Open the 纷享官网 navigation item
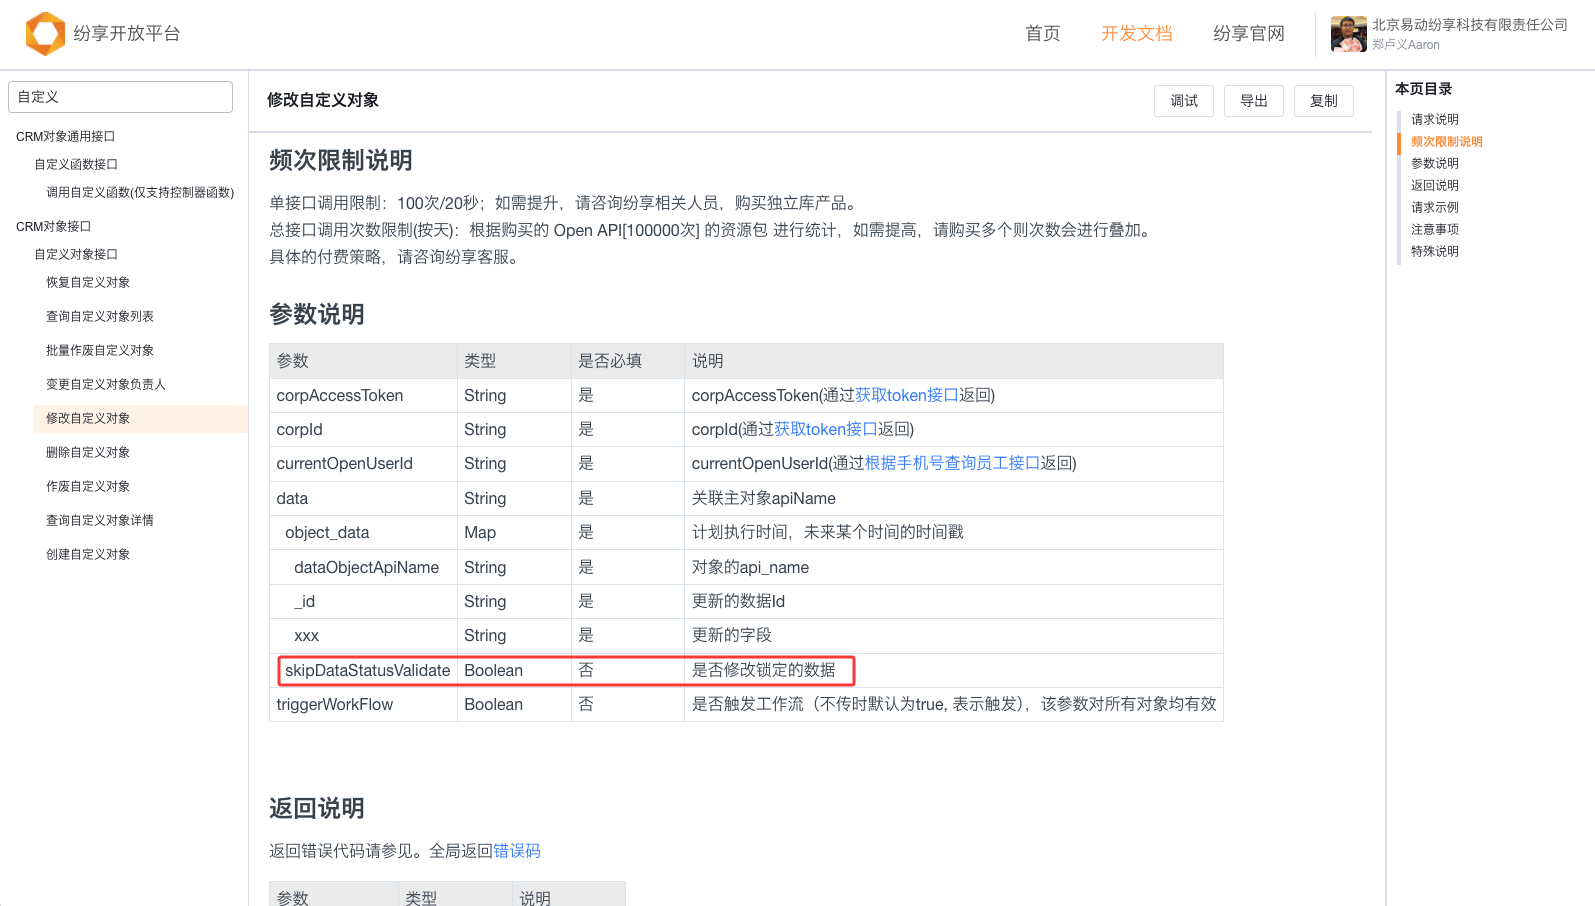 click(x=1248, y=33)
